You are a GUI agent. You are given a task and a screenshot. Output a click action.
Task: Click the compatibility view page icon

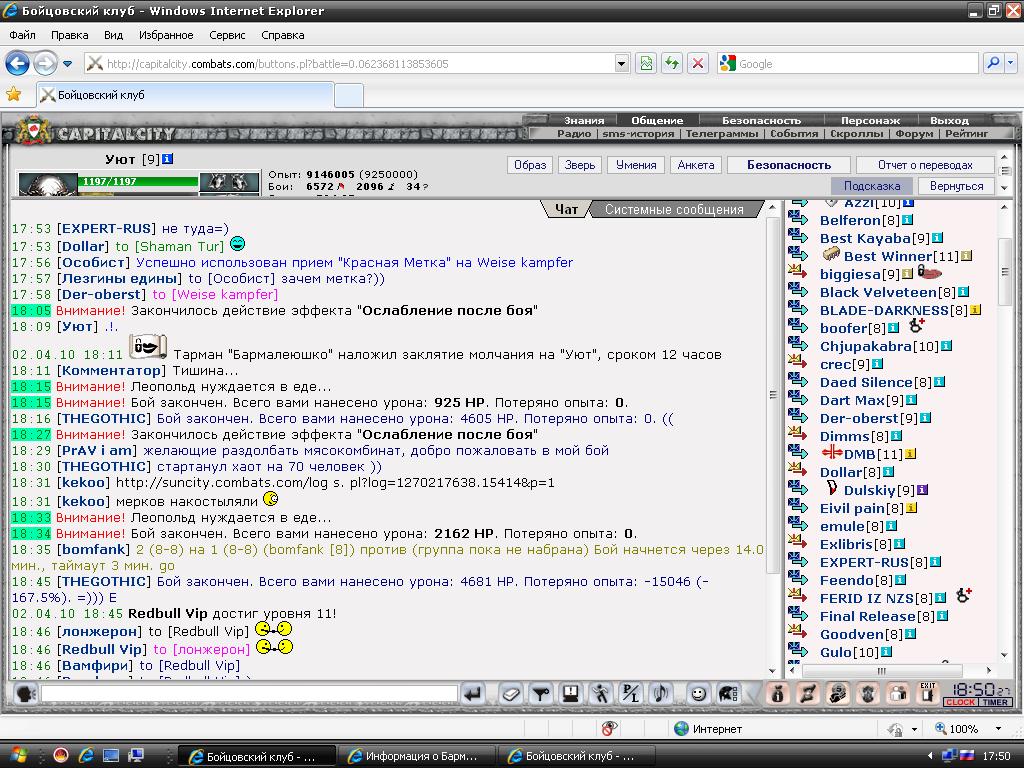[x=646, y=63]
